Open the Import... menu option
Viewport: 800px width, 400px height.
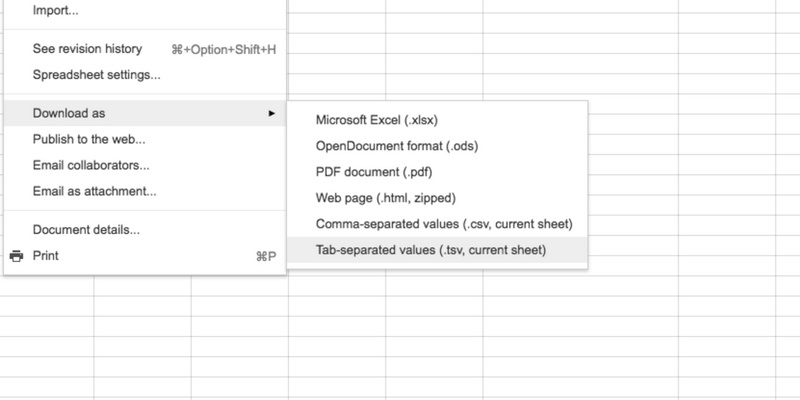pyautogui.click(x=56, y=11)
